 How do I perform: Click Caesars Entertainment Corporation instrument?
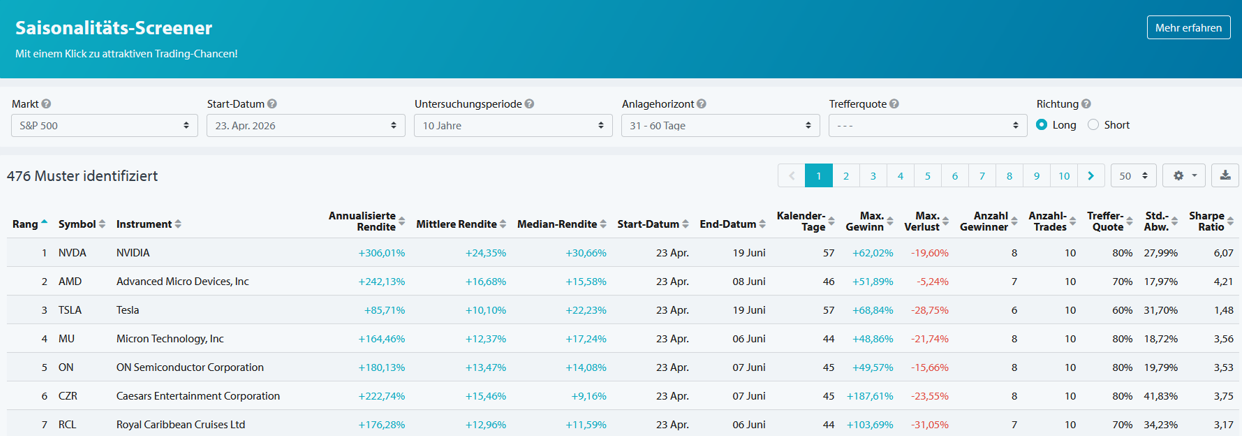[198, 396]
